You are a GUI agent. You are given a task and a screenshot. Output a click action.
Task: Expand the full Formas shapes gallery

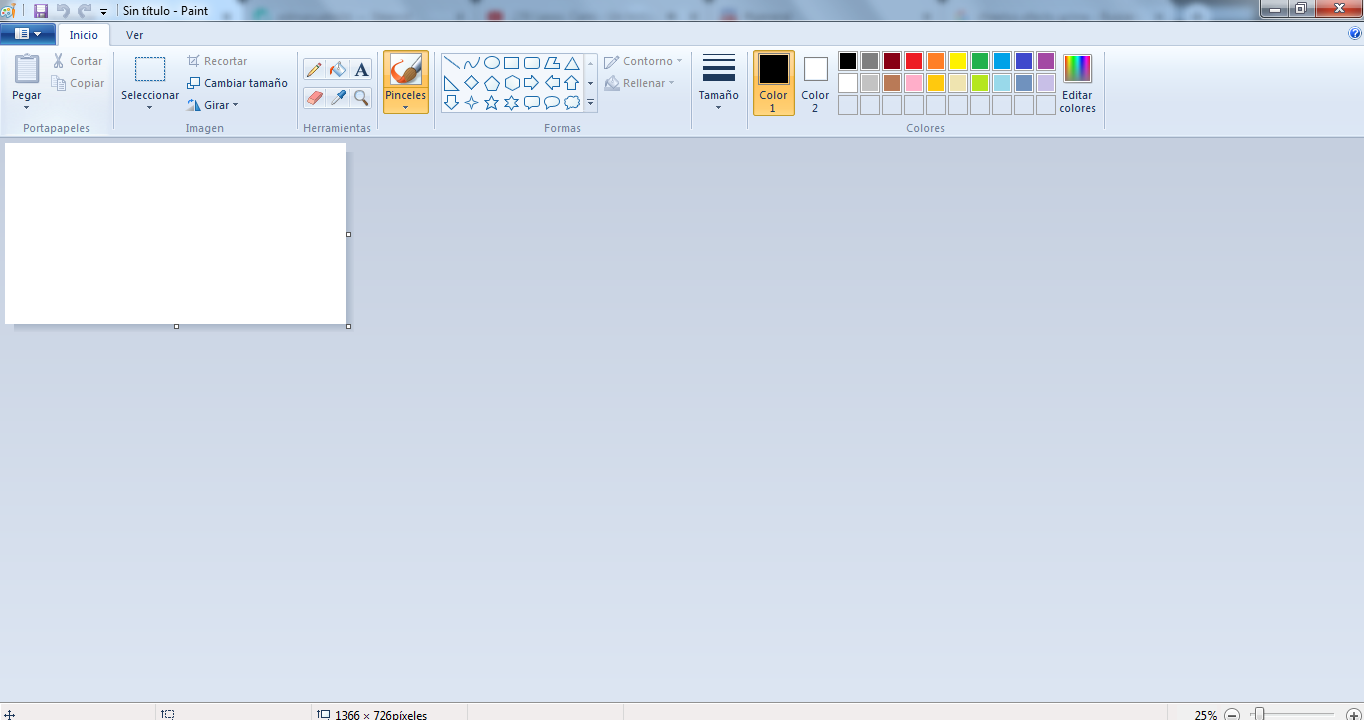pos(591,102)
